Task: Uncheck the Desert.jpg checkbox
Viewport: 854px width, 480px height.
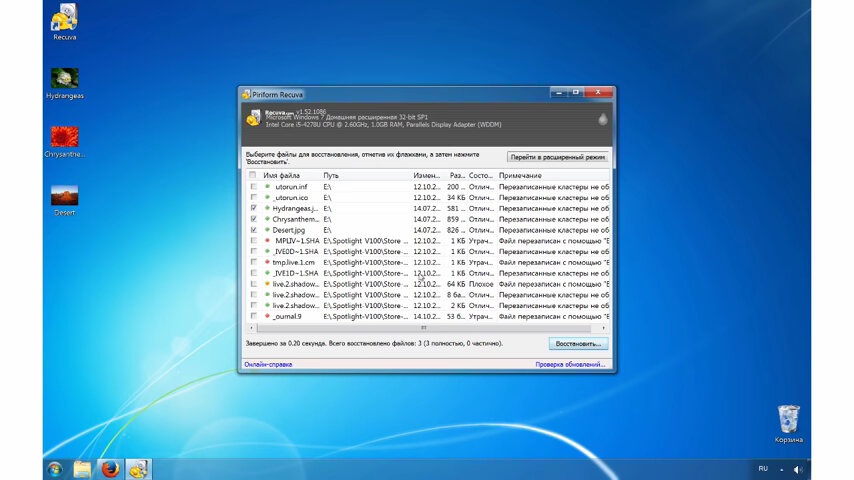Action: [254, 230]
